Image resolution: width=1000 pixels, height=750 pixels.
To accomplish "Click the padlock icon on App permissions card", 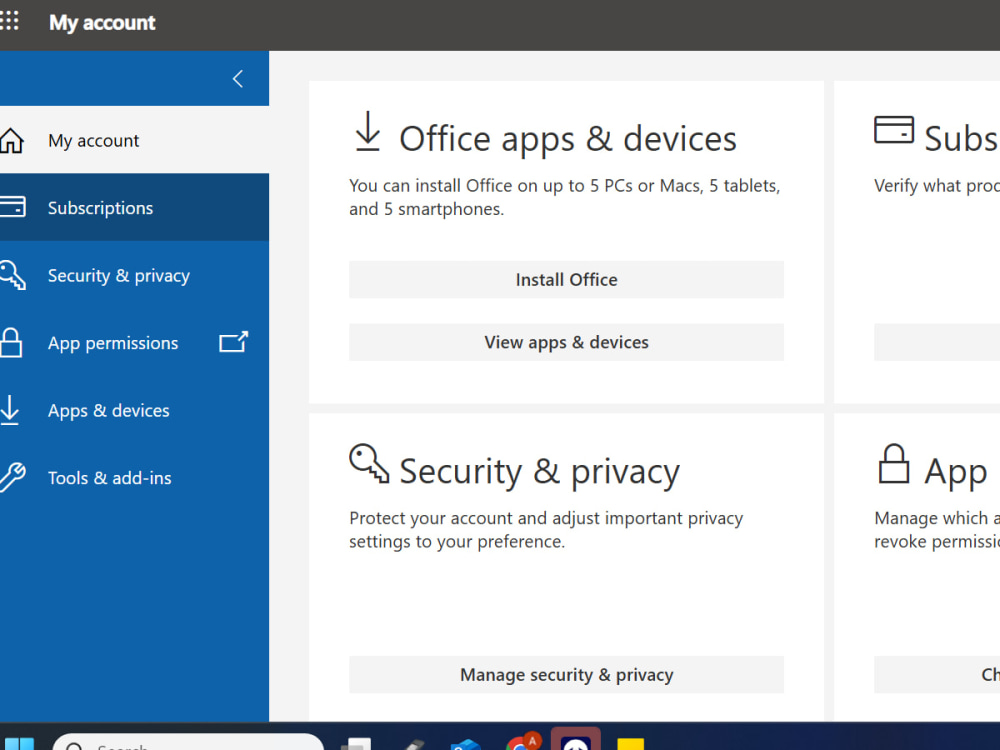I will coord(893,464).
